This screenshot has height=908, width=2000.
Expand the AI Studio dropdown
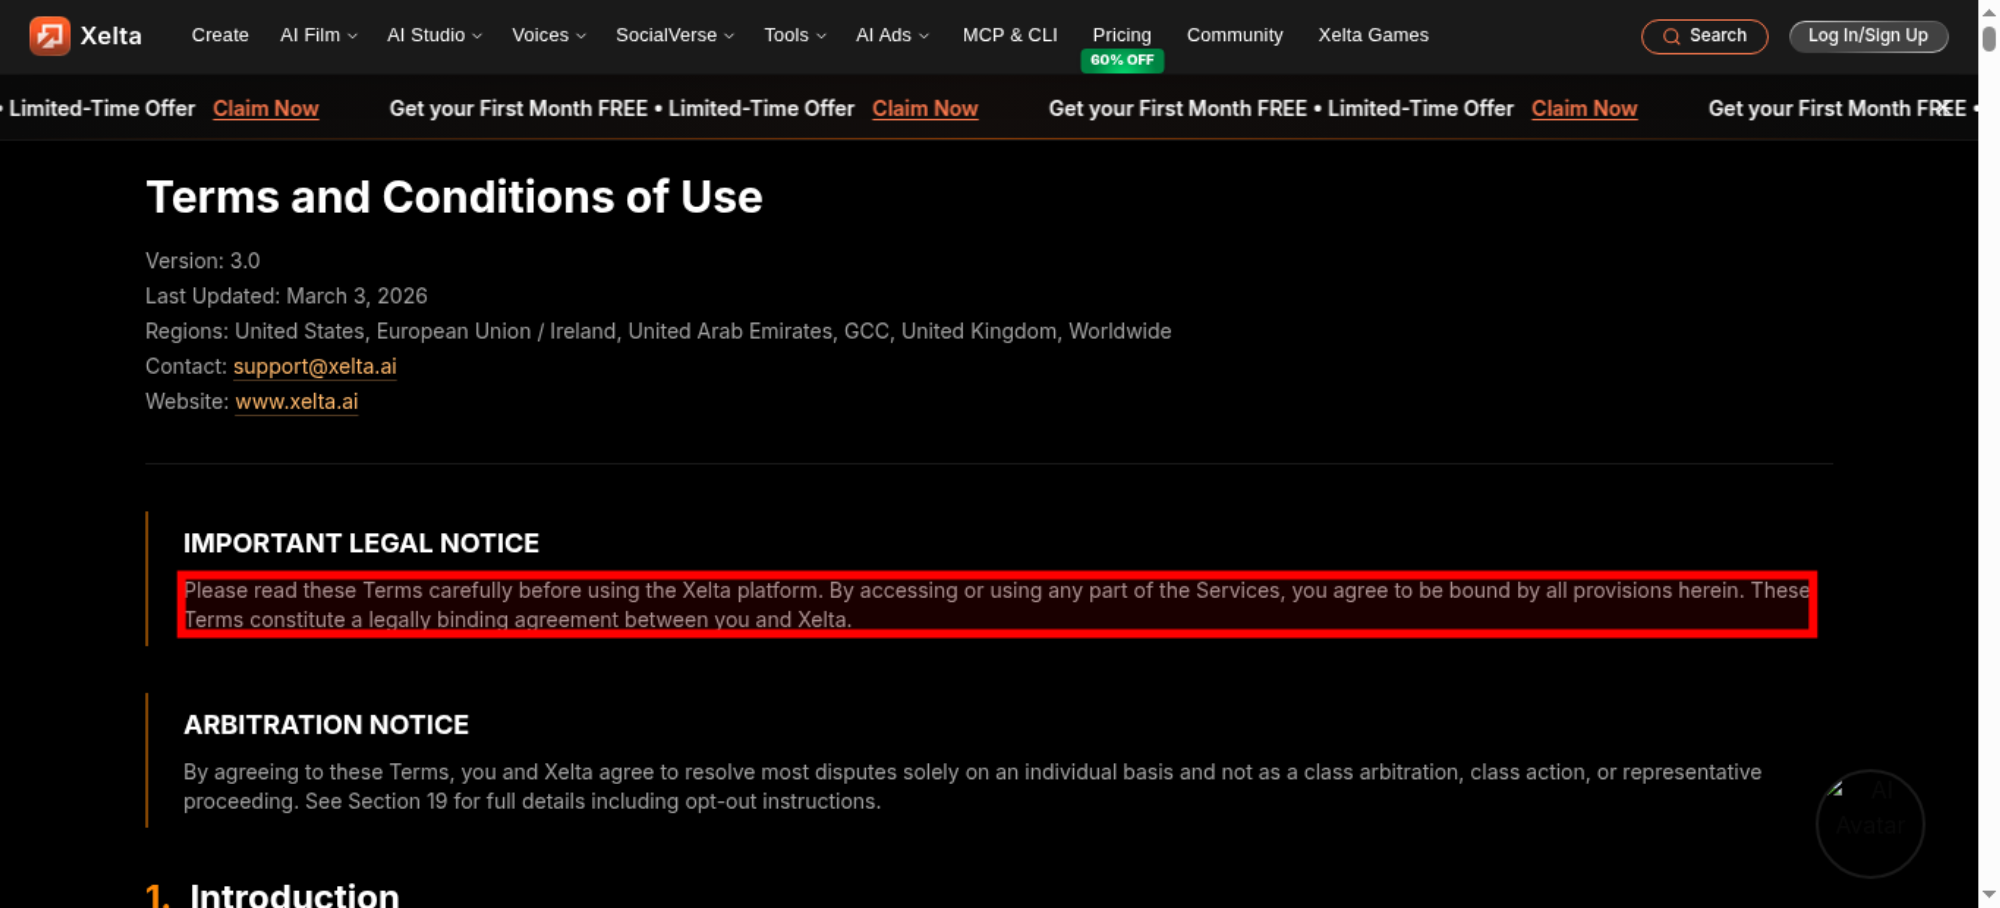pos(434,35)
